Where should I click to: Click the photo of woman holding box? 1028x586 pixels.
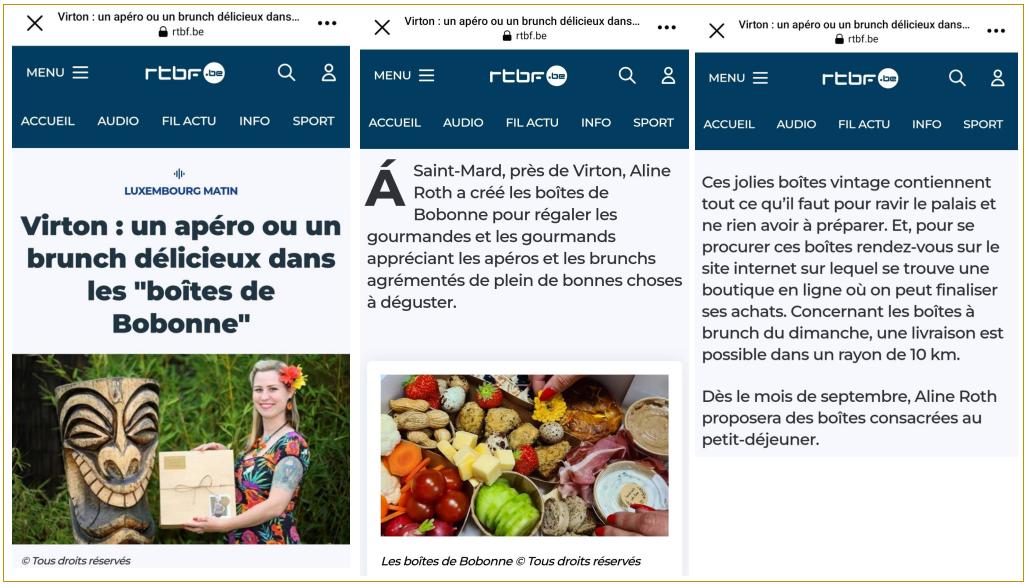pos(181,449)
